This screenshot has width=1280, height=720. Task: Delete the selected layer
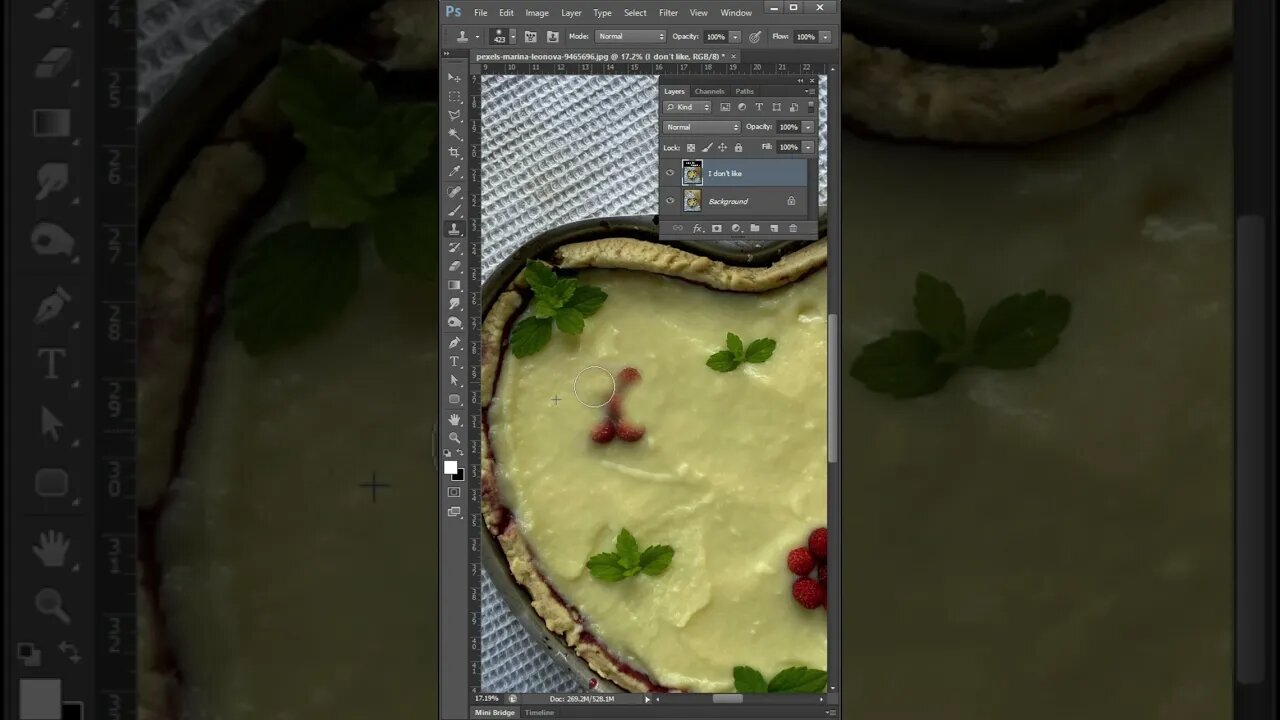click(x=793, y=228)
